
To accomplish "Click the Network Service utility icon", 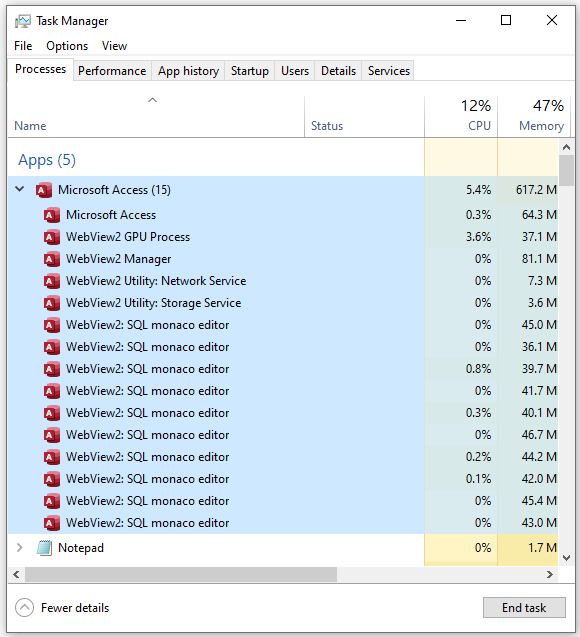I will 52,281.
